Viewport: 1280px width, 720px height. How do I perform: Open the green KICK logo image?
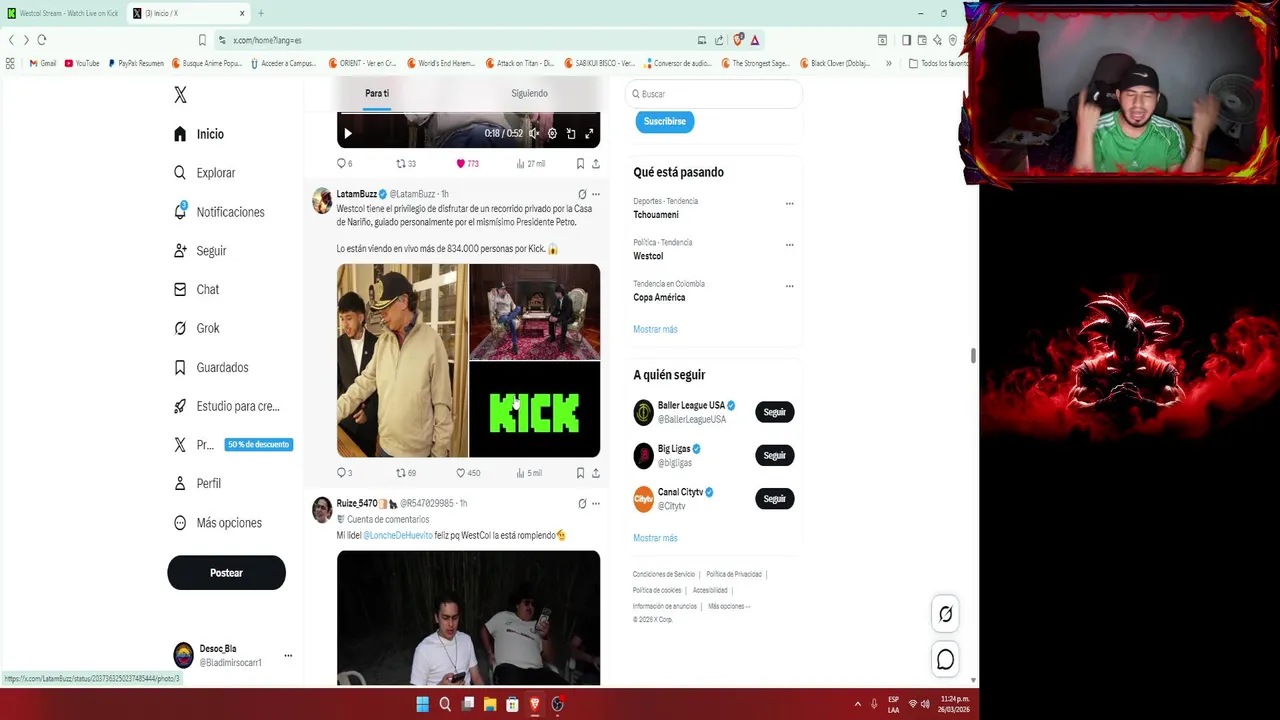point(535,410)
